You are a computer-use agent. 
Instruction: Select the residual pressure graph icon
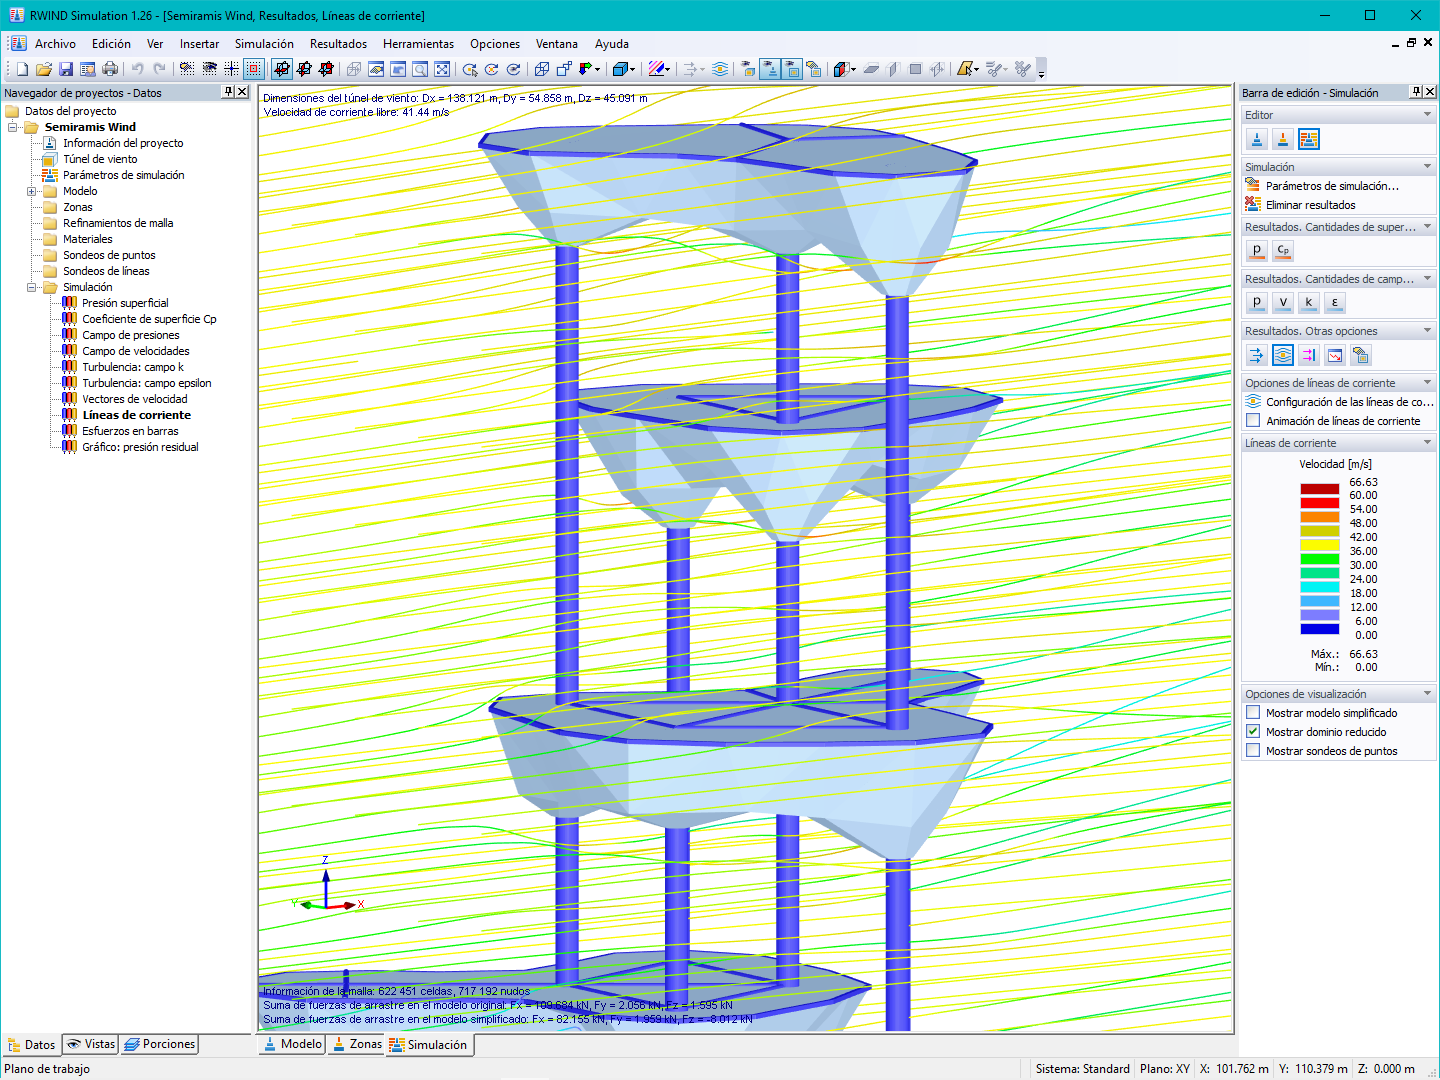pyautogui.click(x=1335, y=355)
